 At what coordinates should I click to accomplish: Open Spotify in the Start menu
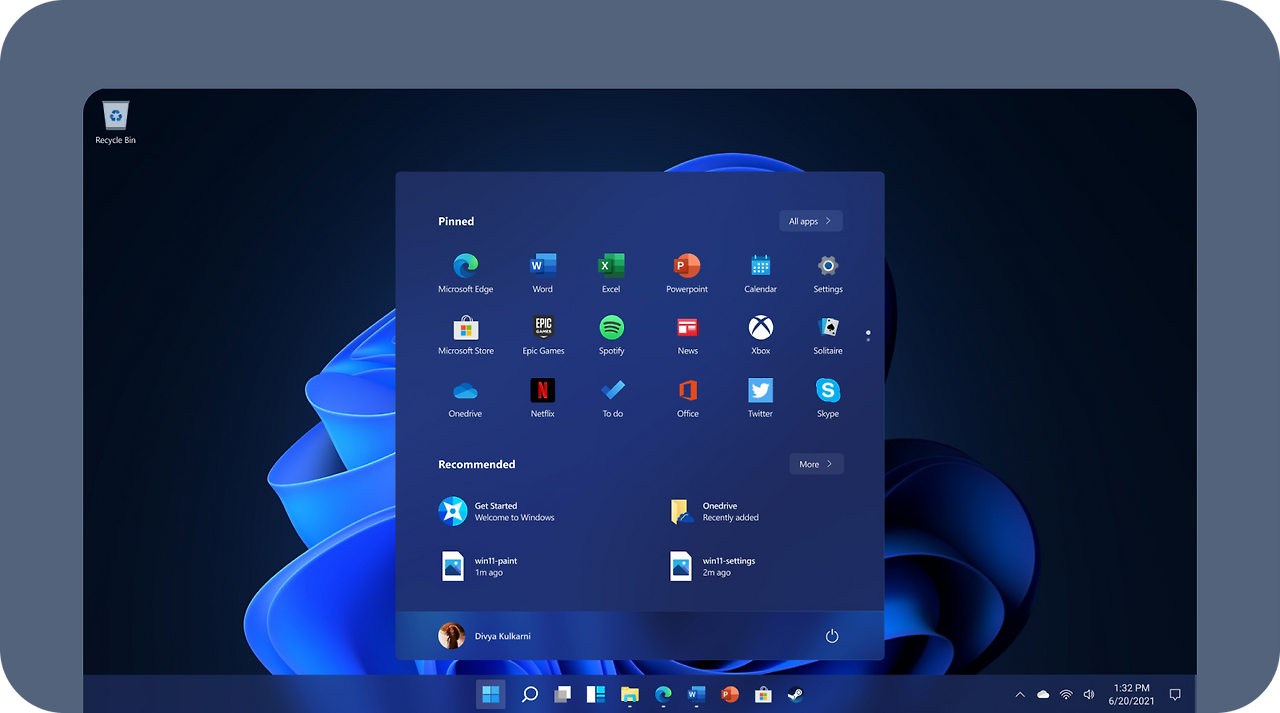click(x=612, y=335)
